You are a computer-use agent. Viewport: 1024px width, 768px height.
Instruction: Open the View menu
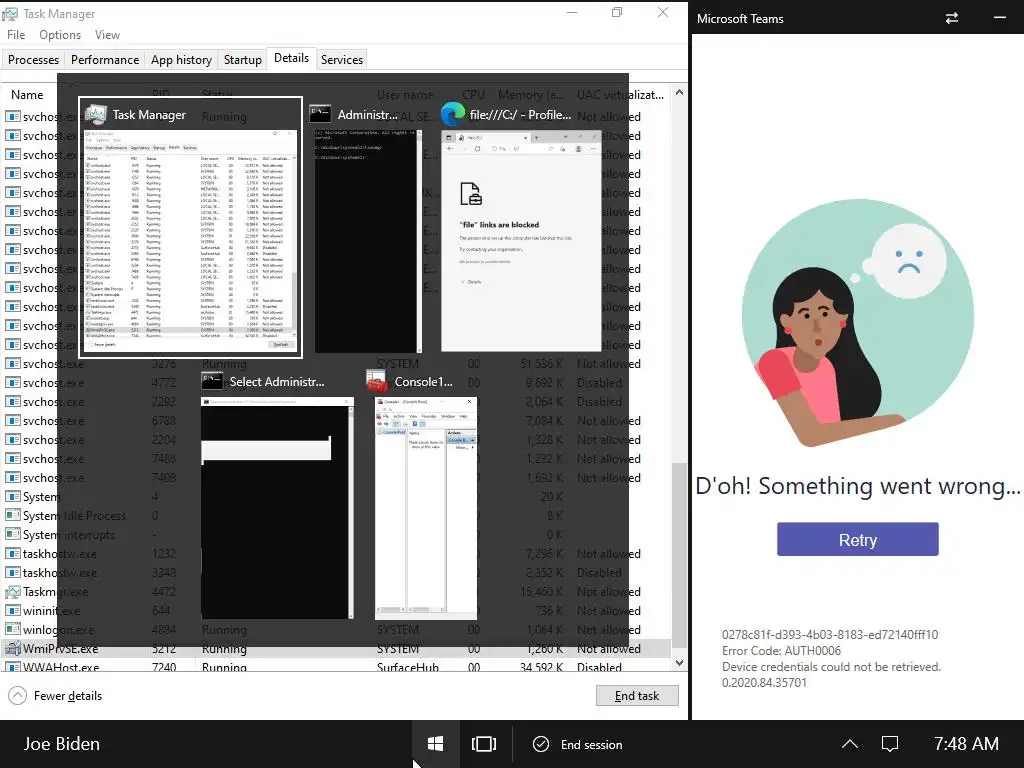[107, 35]
